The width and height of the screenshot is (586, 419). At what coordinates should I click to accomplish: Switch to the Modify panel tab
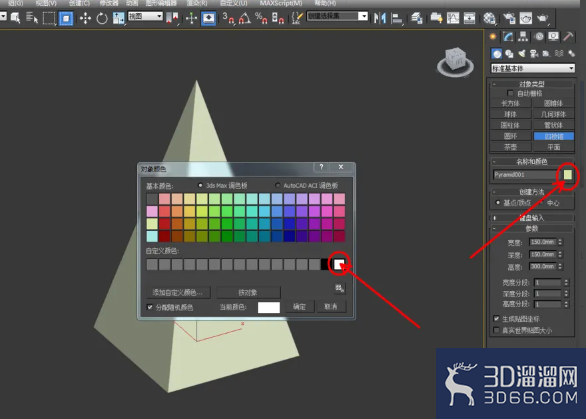pyautogui.click(x=508, y=36)
